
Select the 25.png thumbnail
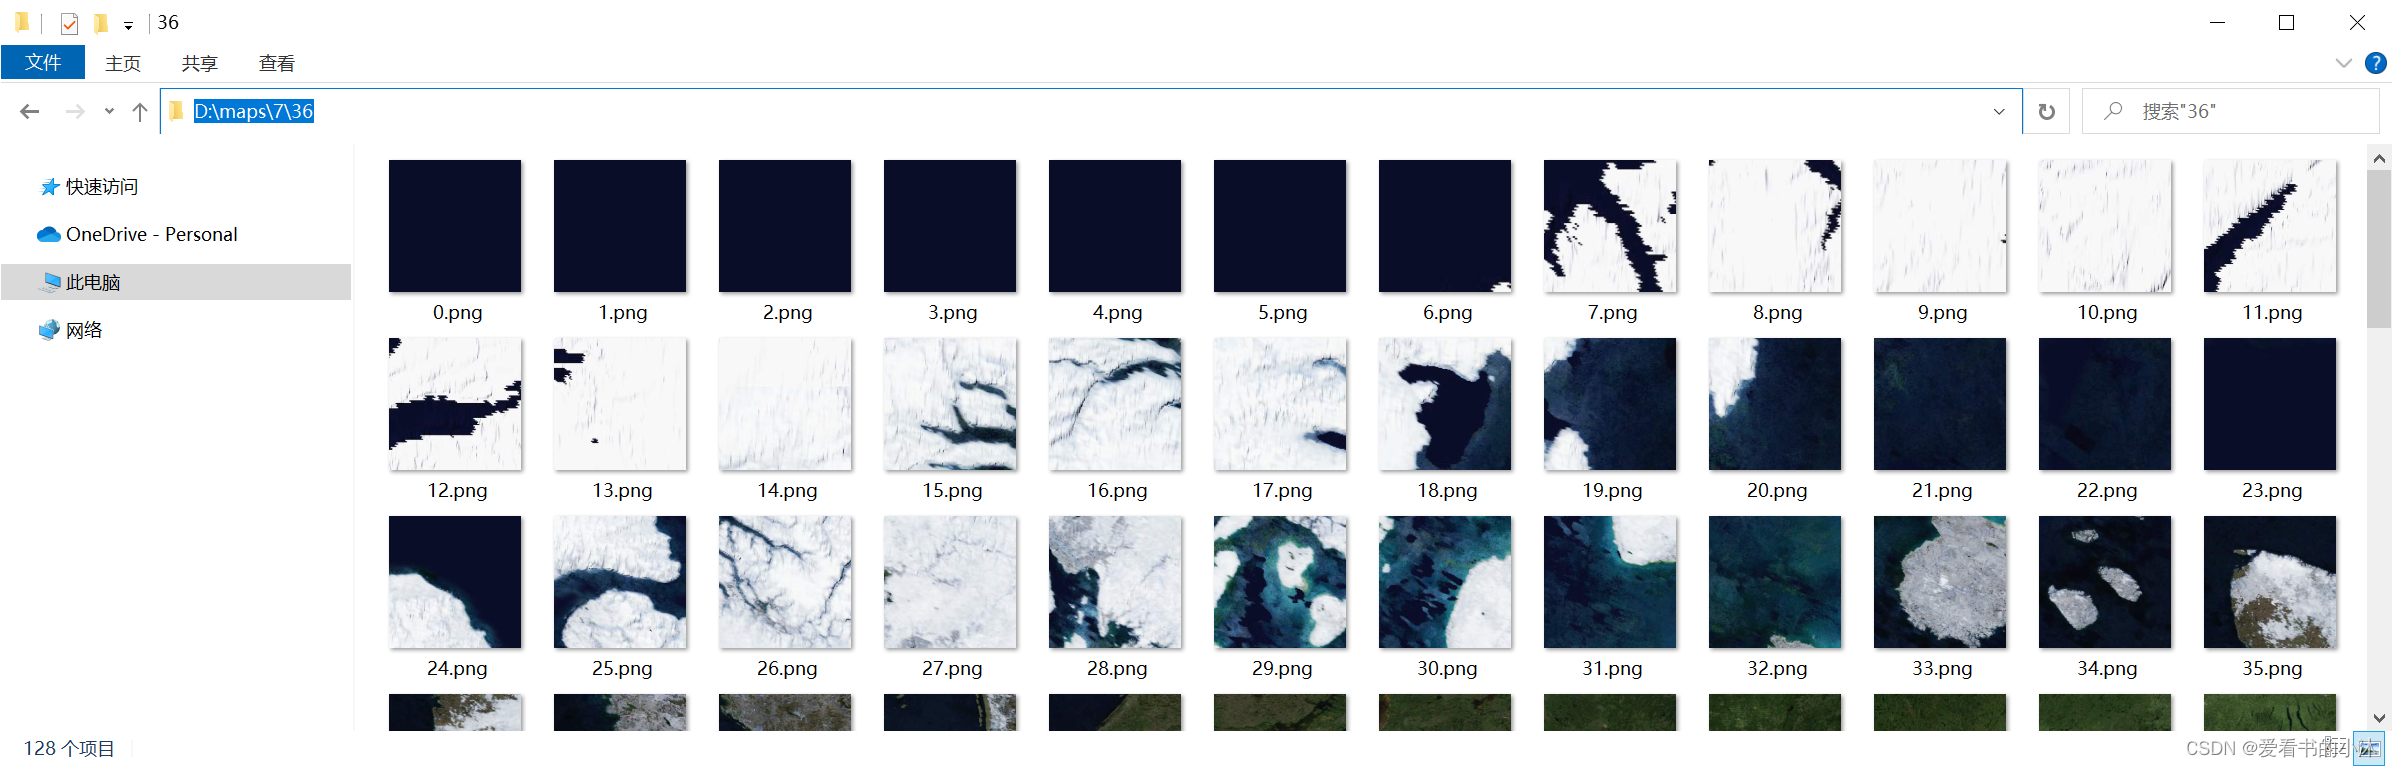620,582
